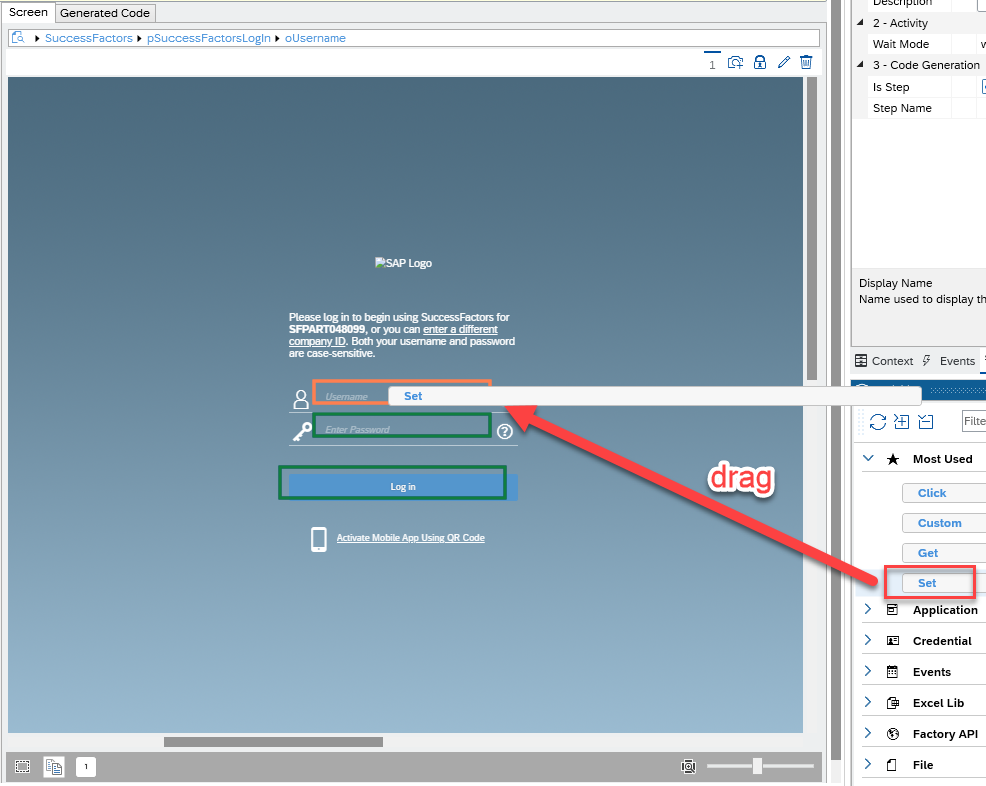Expand the Excel Lib category chevron
Screen dimensions: 986x786
868,702
